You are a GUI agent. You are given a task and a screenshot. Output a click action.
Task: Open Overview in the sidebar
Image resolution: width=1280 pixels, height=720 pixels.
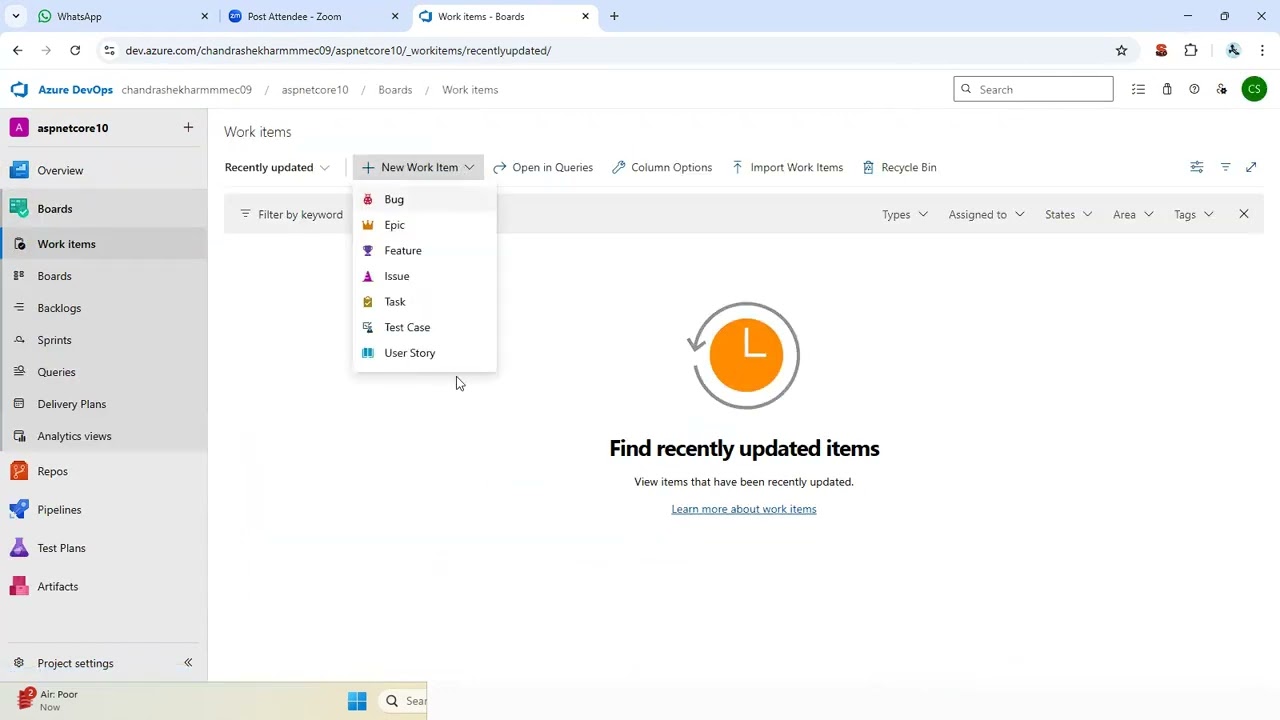104,170
